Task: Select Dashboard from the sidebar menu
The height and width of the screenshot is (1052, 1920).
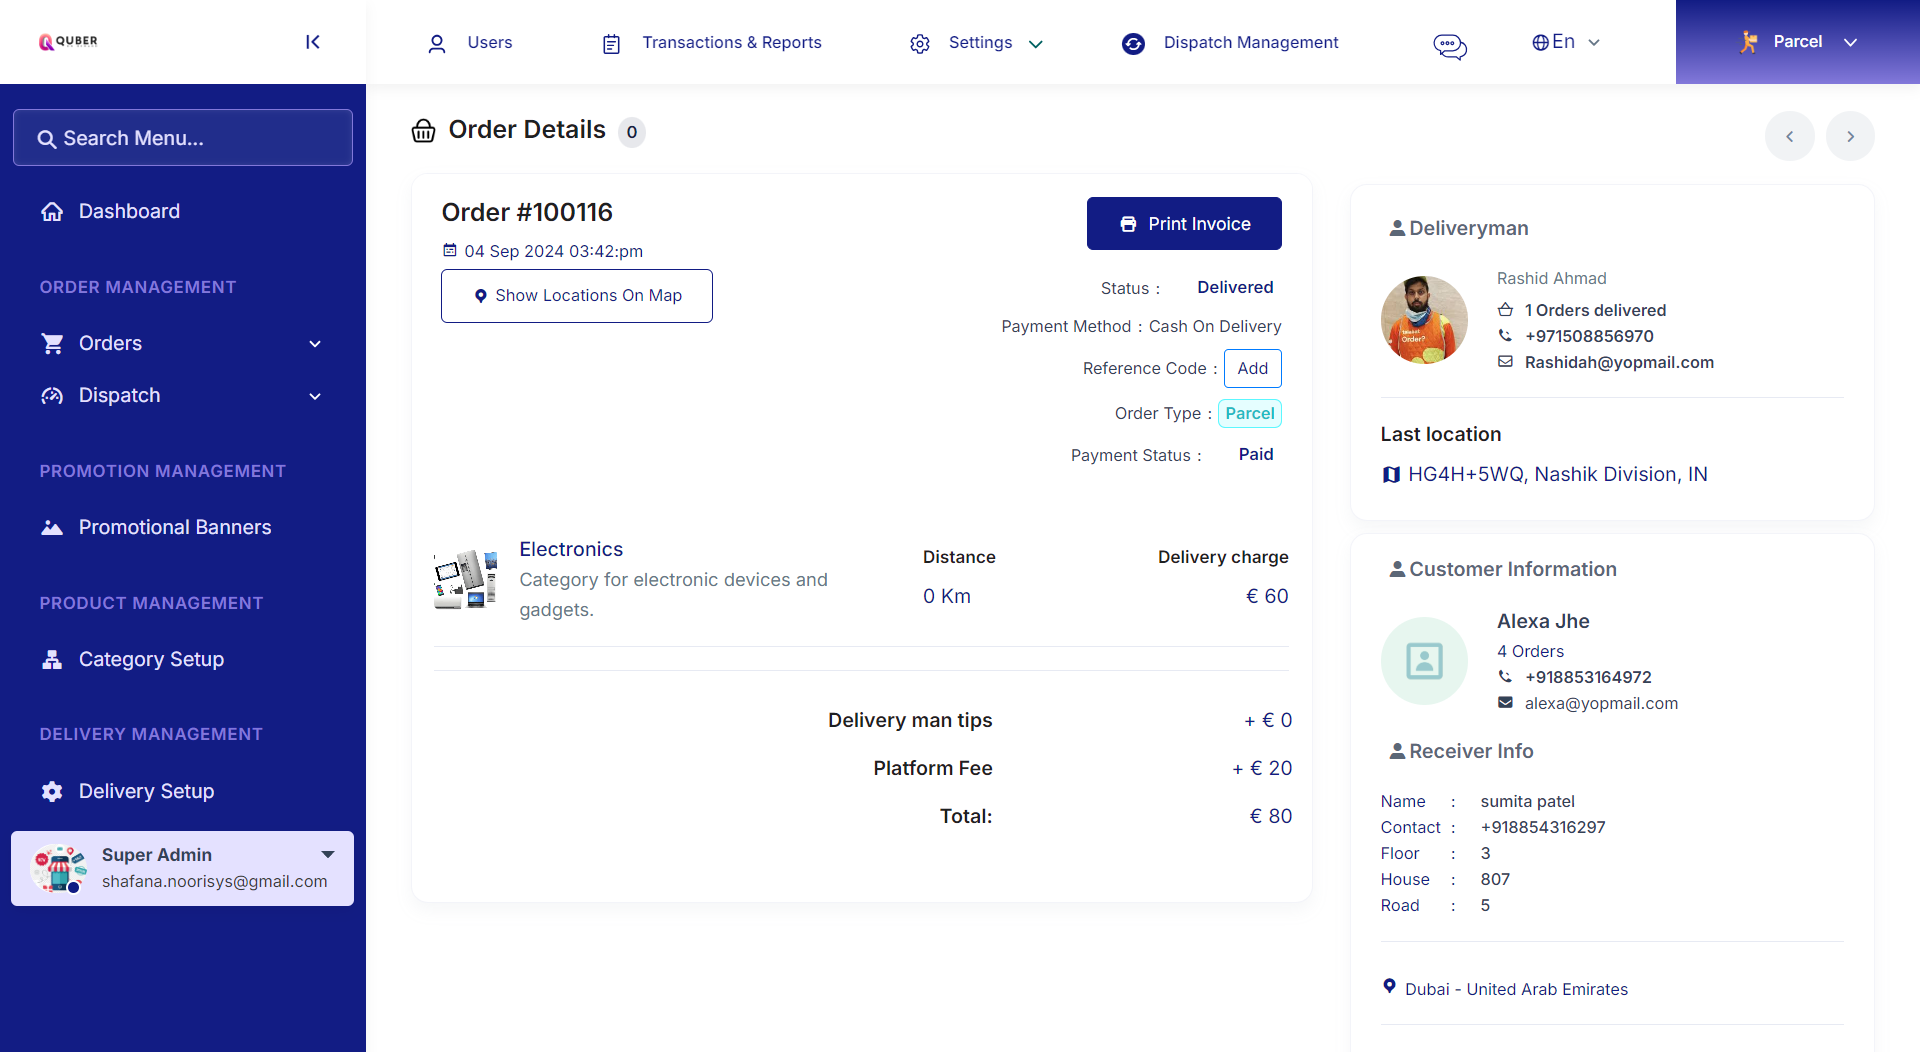Action: tap(129, 211)
